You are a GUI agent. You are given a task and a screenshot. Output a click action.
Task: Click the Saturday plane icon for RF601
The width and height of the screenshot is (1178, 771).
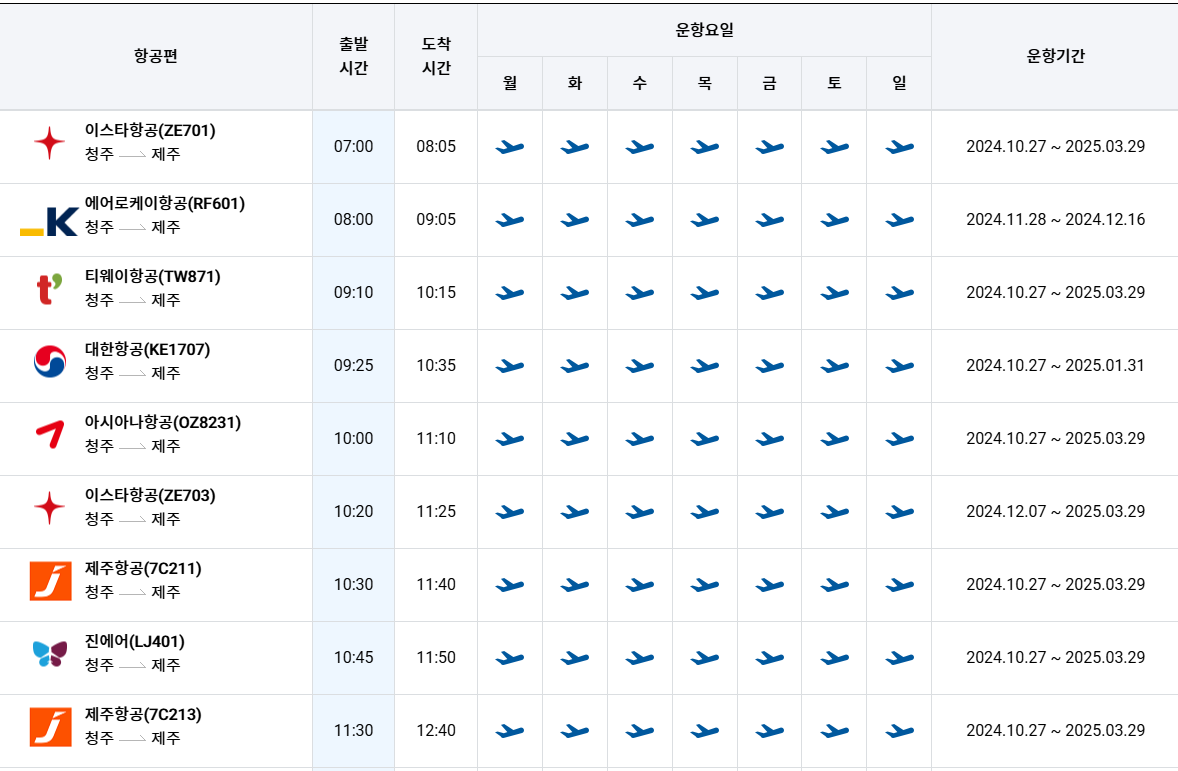[835, 220]
